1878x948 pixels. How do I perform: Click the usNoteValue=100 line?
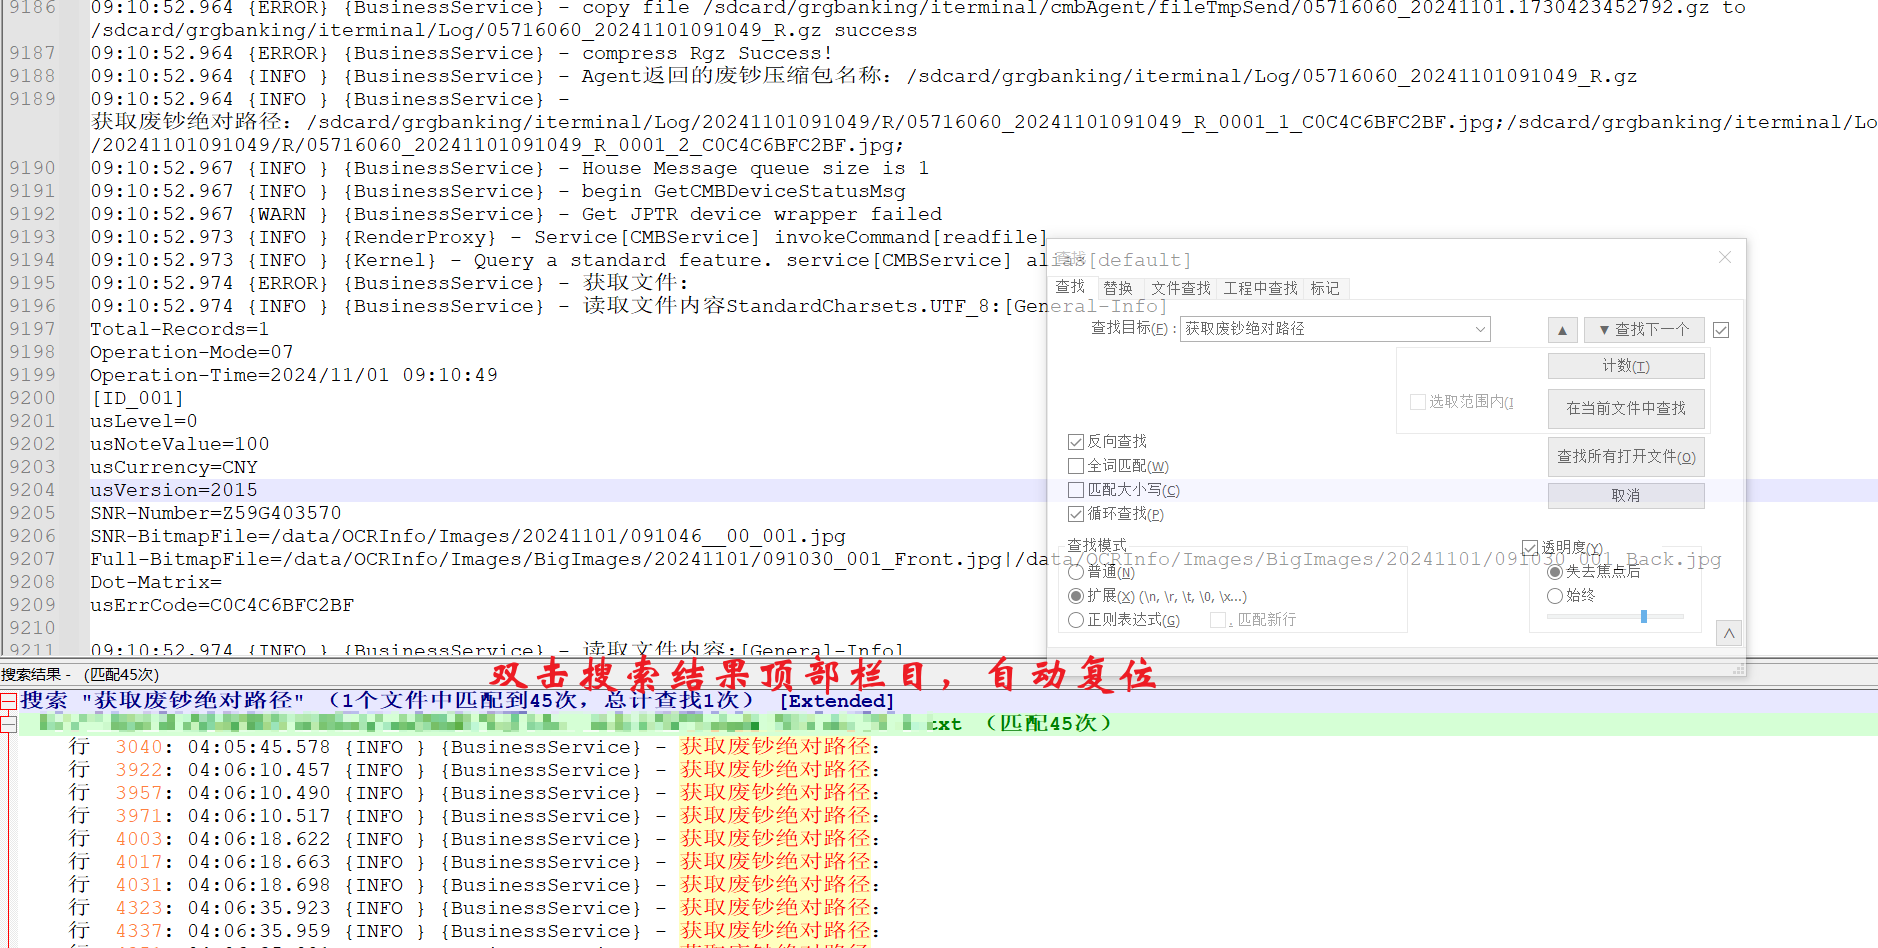pyautogui.click(x=180, y=444)
